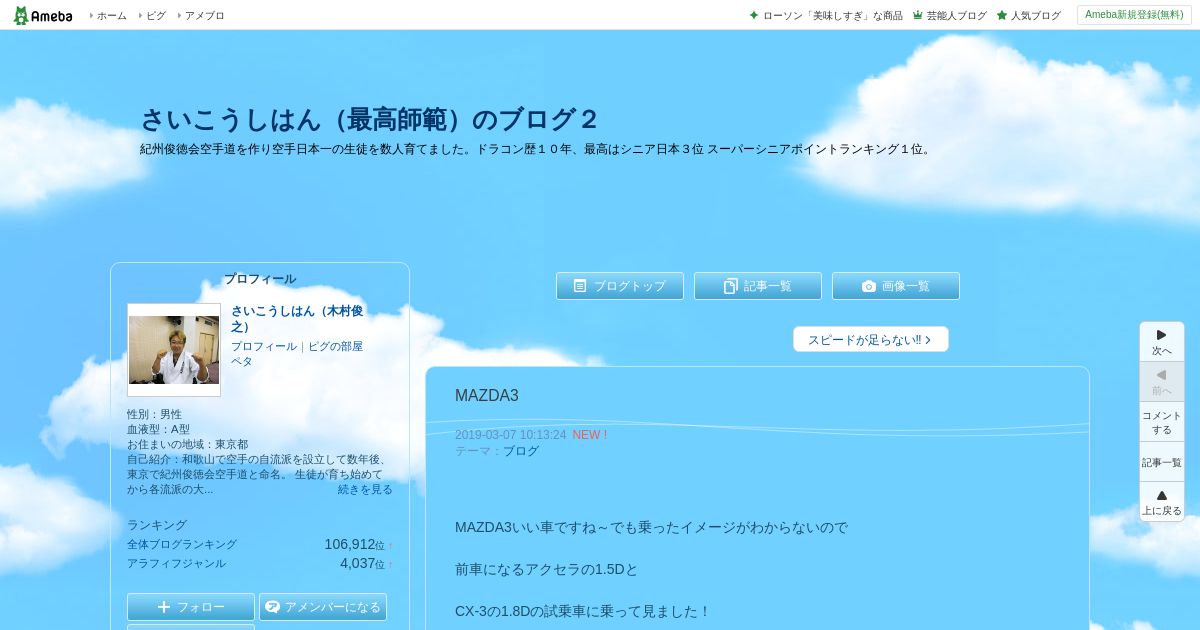Screen dimensions: 1200x630
Task: Click Ameba新規登録(無料) button
Action: (1134, 15)
